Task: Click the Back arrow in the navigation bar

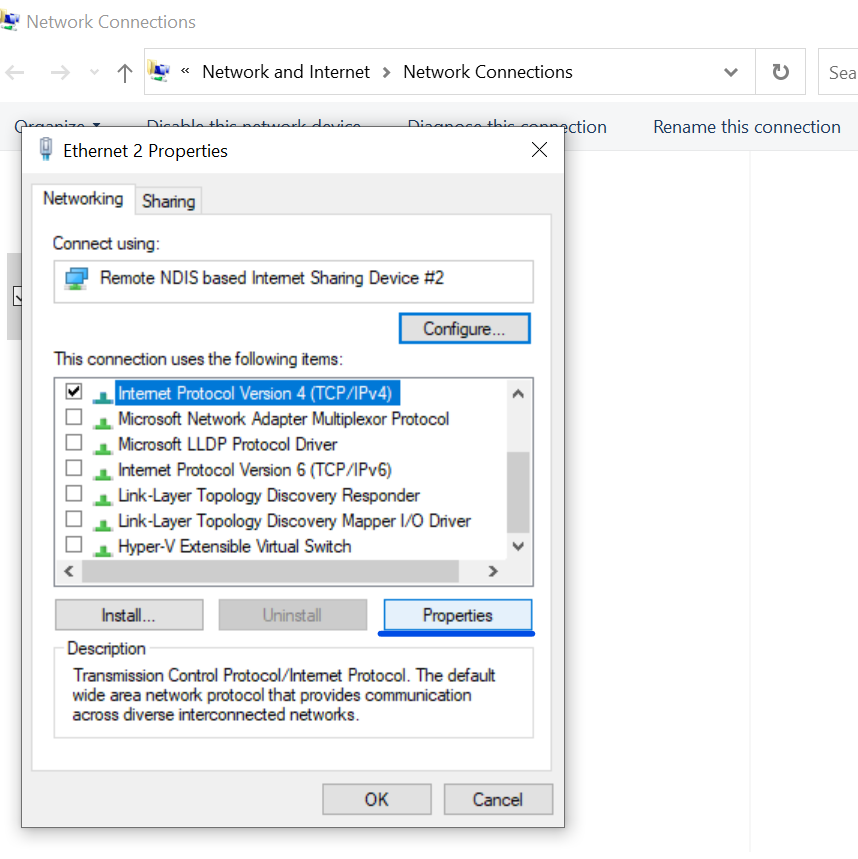Action: [15, 72]
